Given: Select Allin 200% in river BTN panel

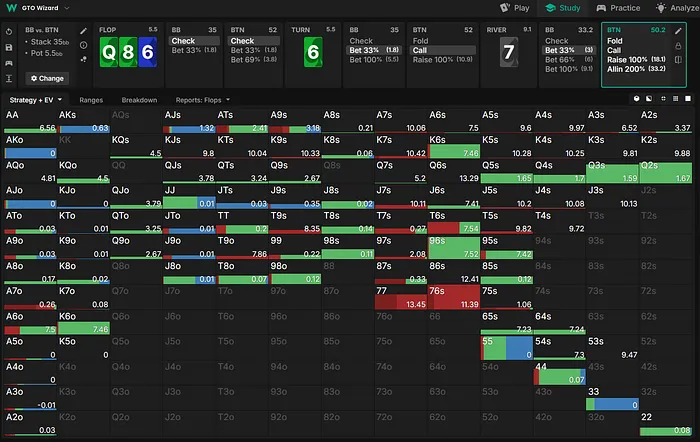Looking at the screenshot, I should click(636, 69).
